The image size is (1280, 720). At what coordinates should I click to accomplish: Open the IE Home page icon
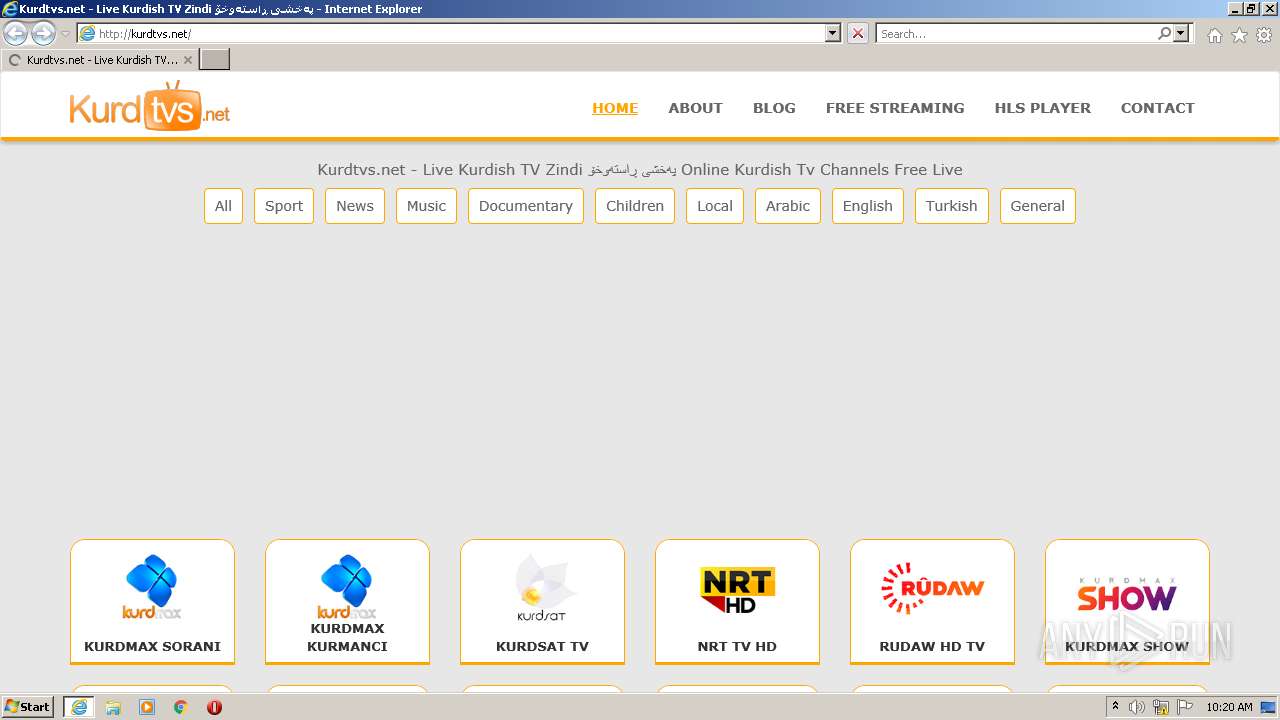[1214, 35]
